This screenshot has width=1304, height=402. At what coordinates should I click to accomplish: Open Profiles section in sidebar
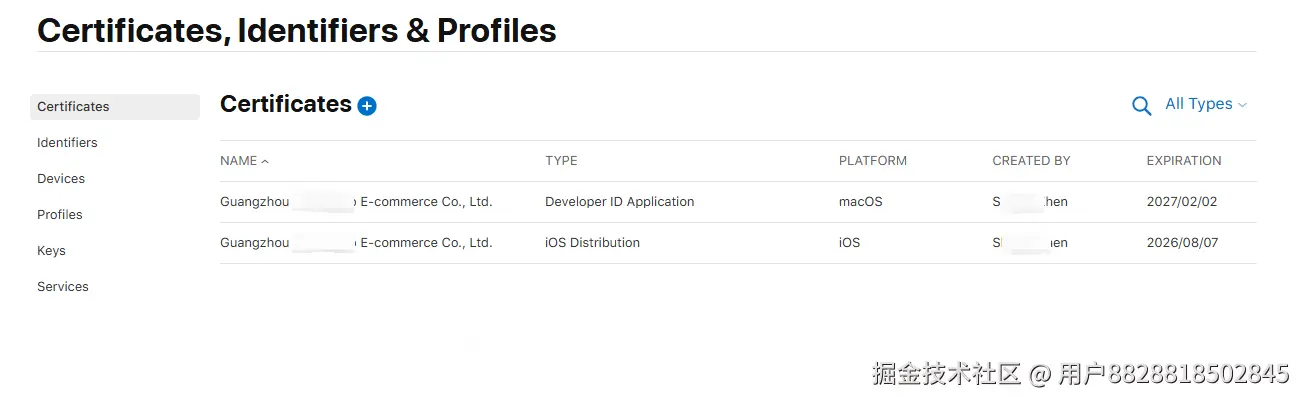[60, 215]
